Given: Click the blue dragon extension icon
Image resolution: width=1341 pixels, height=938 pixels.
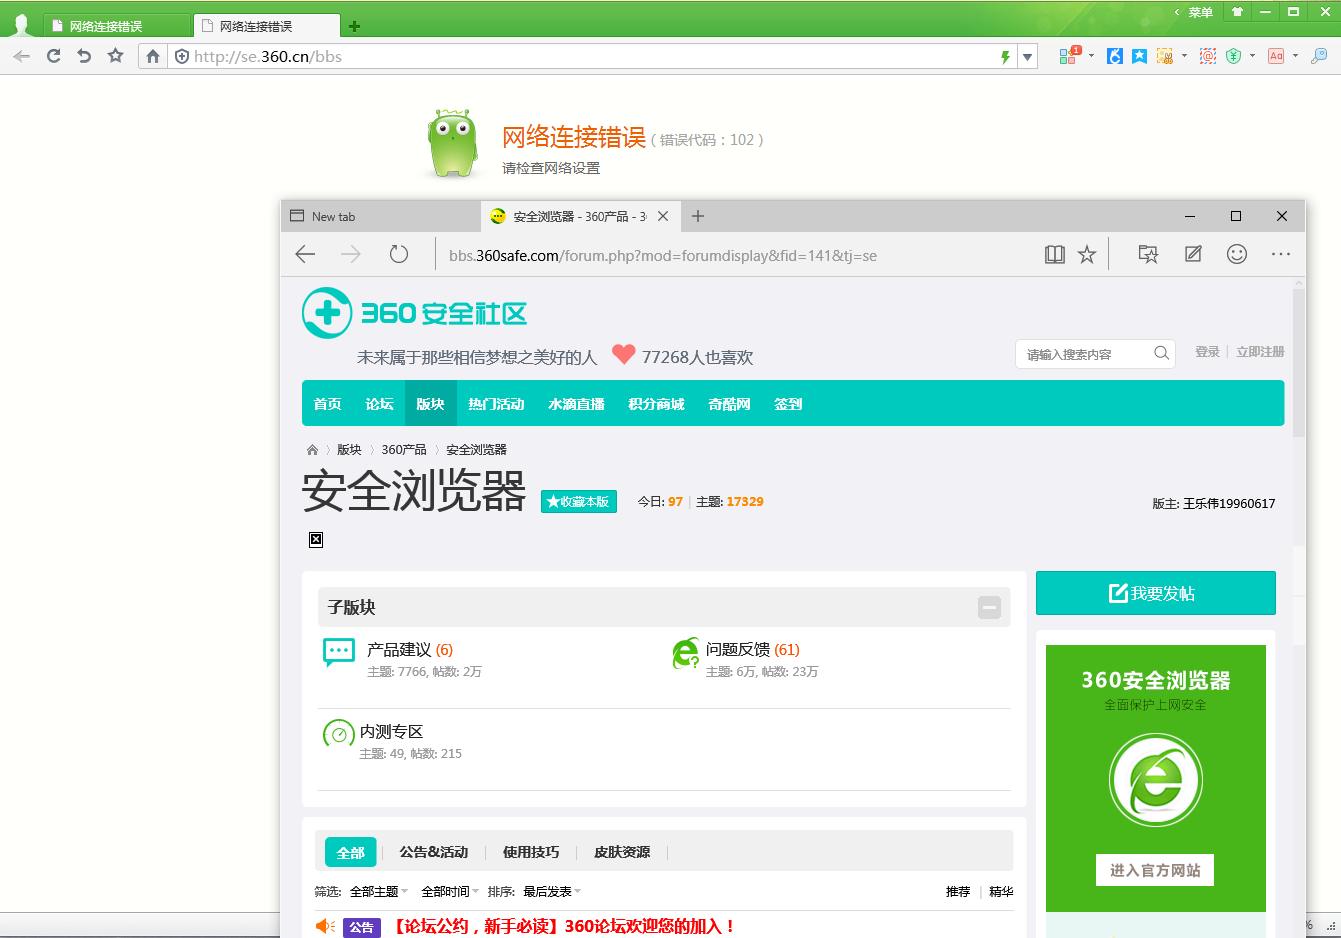Looking at the screenshot, I should click(1115, 56).
